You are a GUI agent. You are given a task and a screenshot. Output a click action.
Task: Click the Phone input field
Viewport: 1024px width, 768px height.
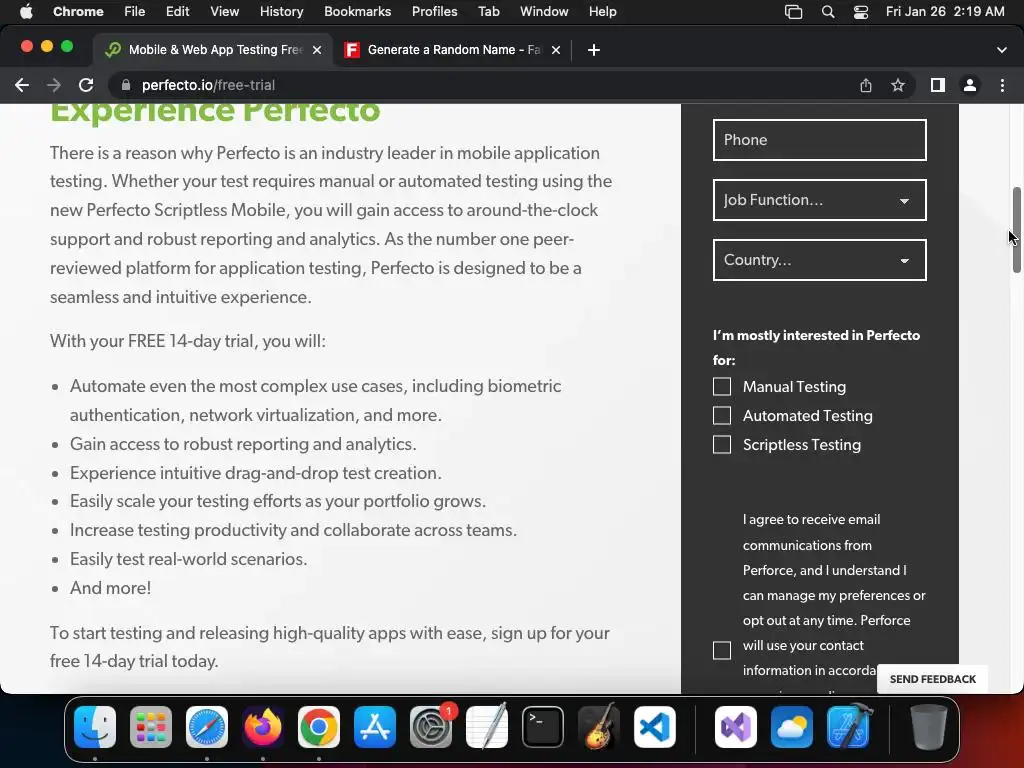(x=820, y=140)
